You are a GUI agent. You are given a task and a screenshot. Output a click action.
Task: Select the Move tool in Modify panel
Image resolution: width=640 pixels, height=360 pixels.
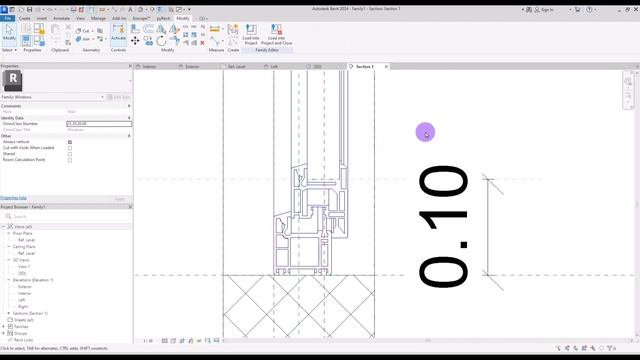[135, 40]
